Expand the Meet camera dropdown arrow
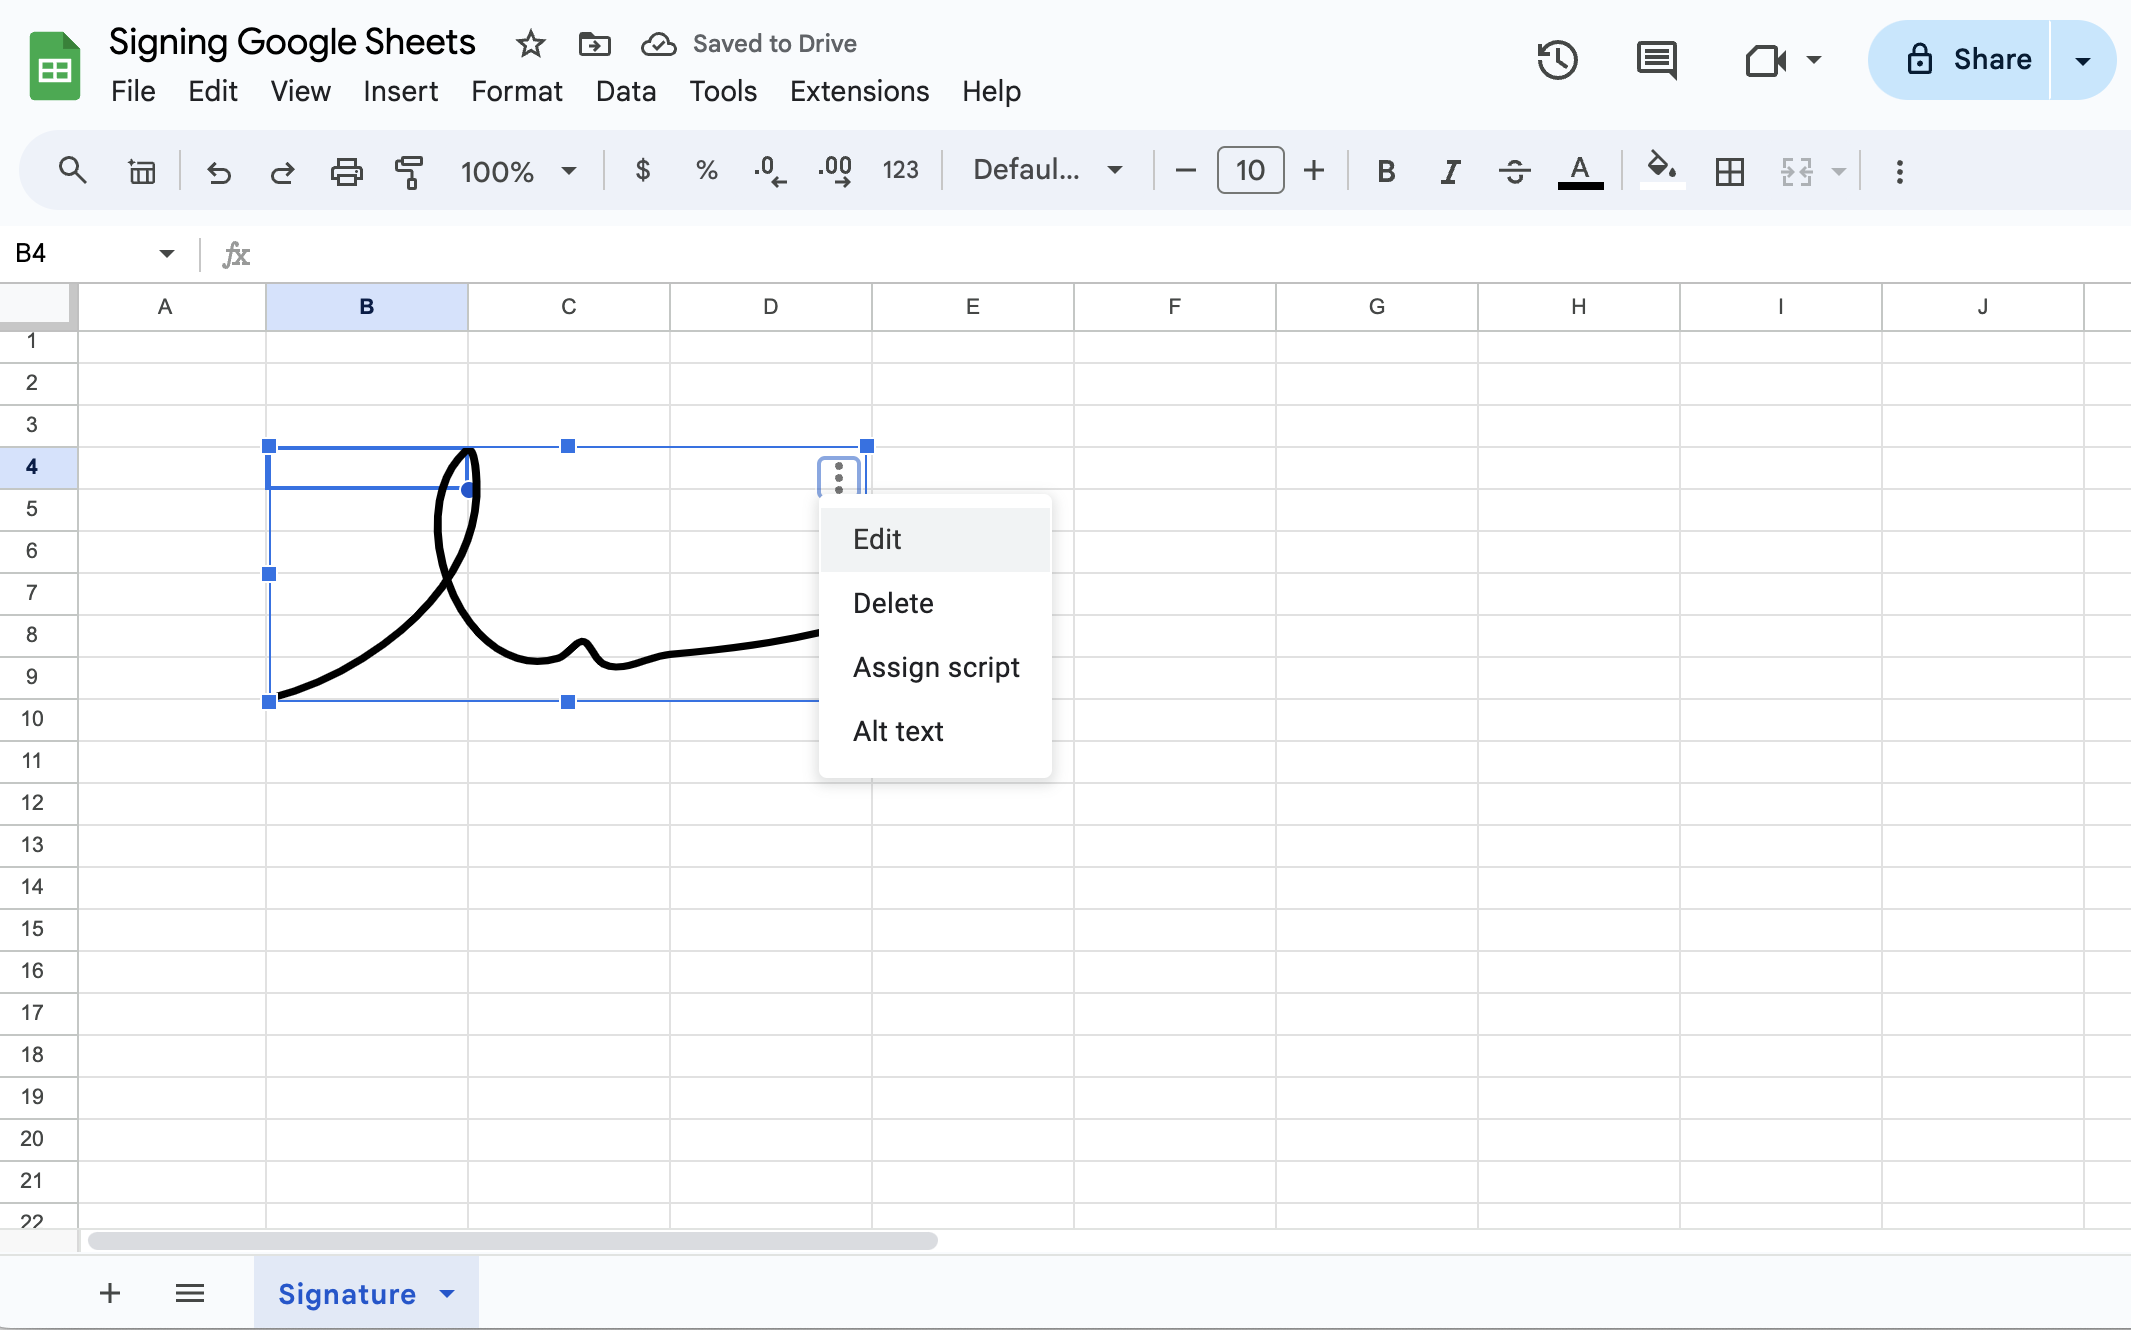The height and width of the screenshot is (1330, 2131). [1813, 60]
